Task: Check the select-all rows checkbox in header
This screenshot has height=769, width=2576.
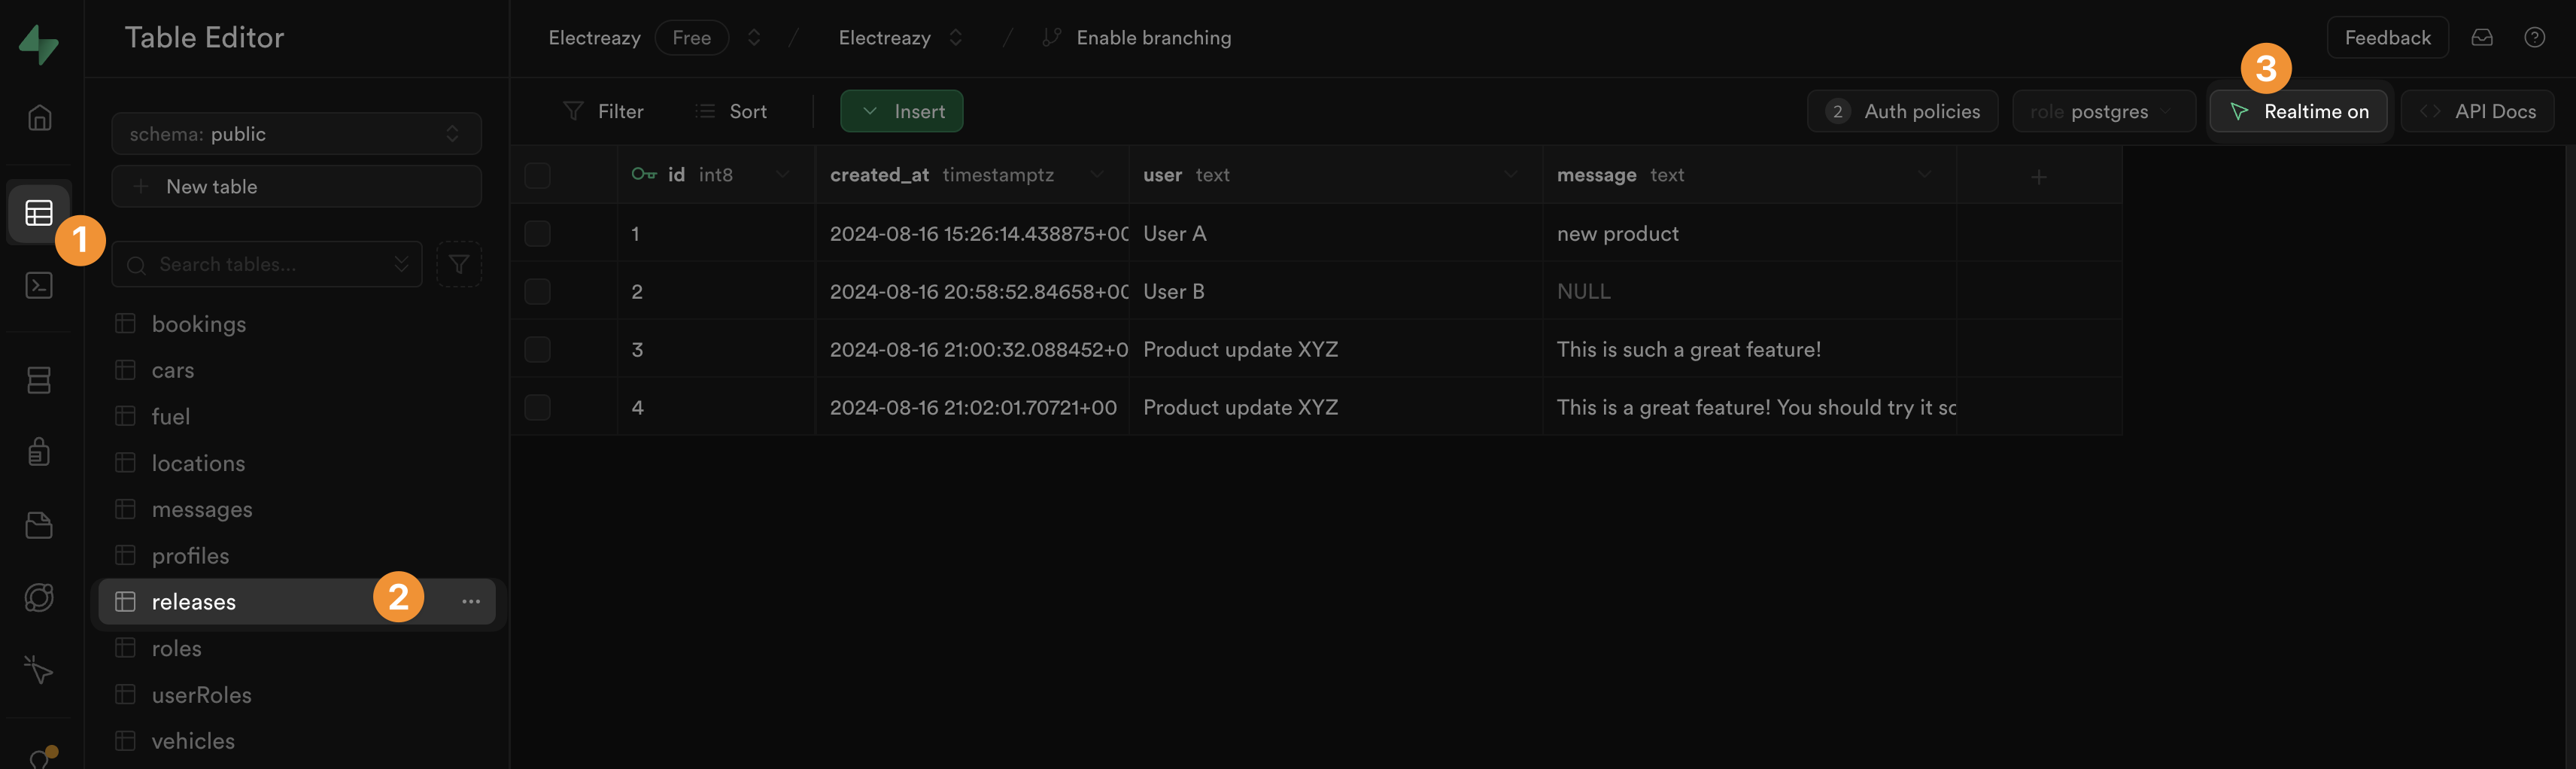Action: tap(537, 175)
